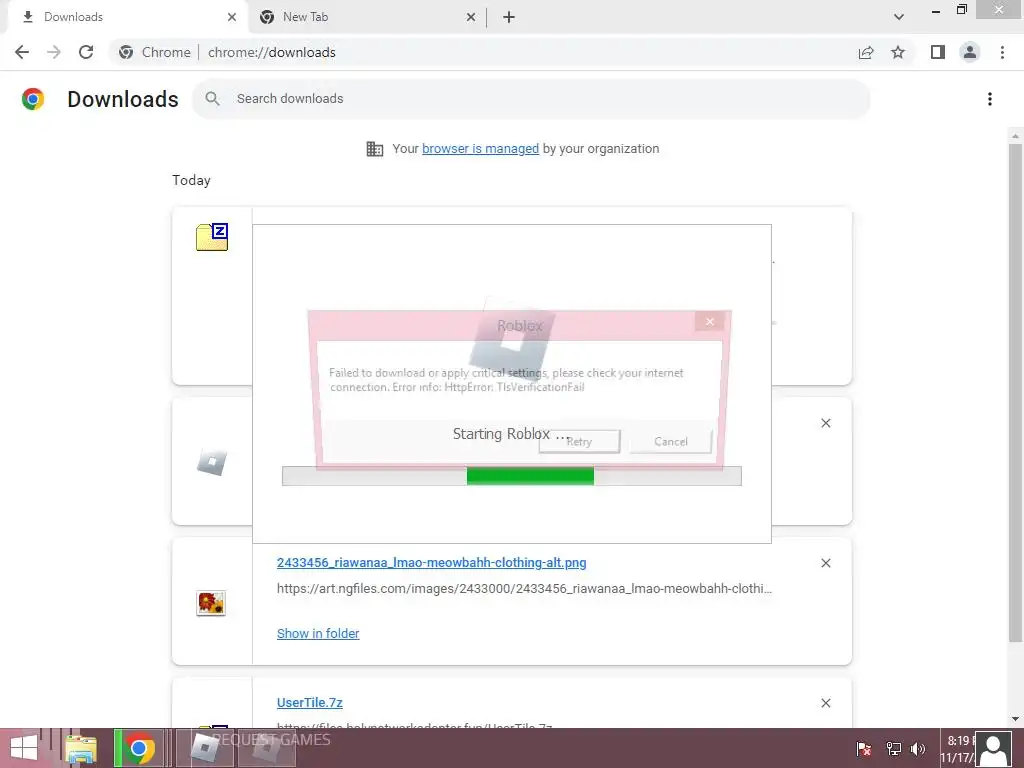Viewport: 1024px width, 768px height.
Task: Close the Downloads tab
Action: click(232, 17)
